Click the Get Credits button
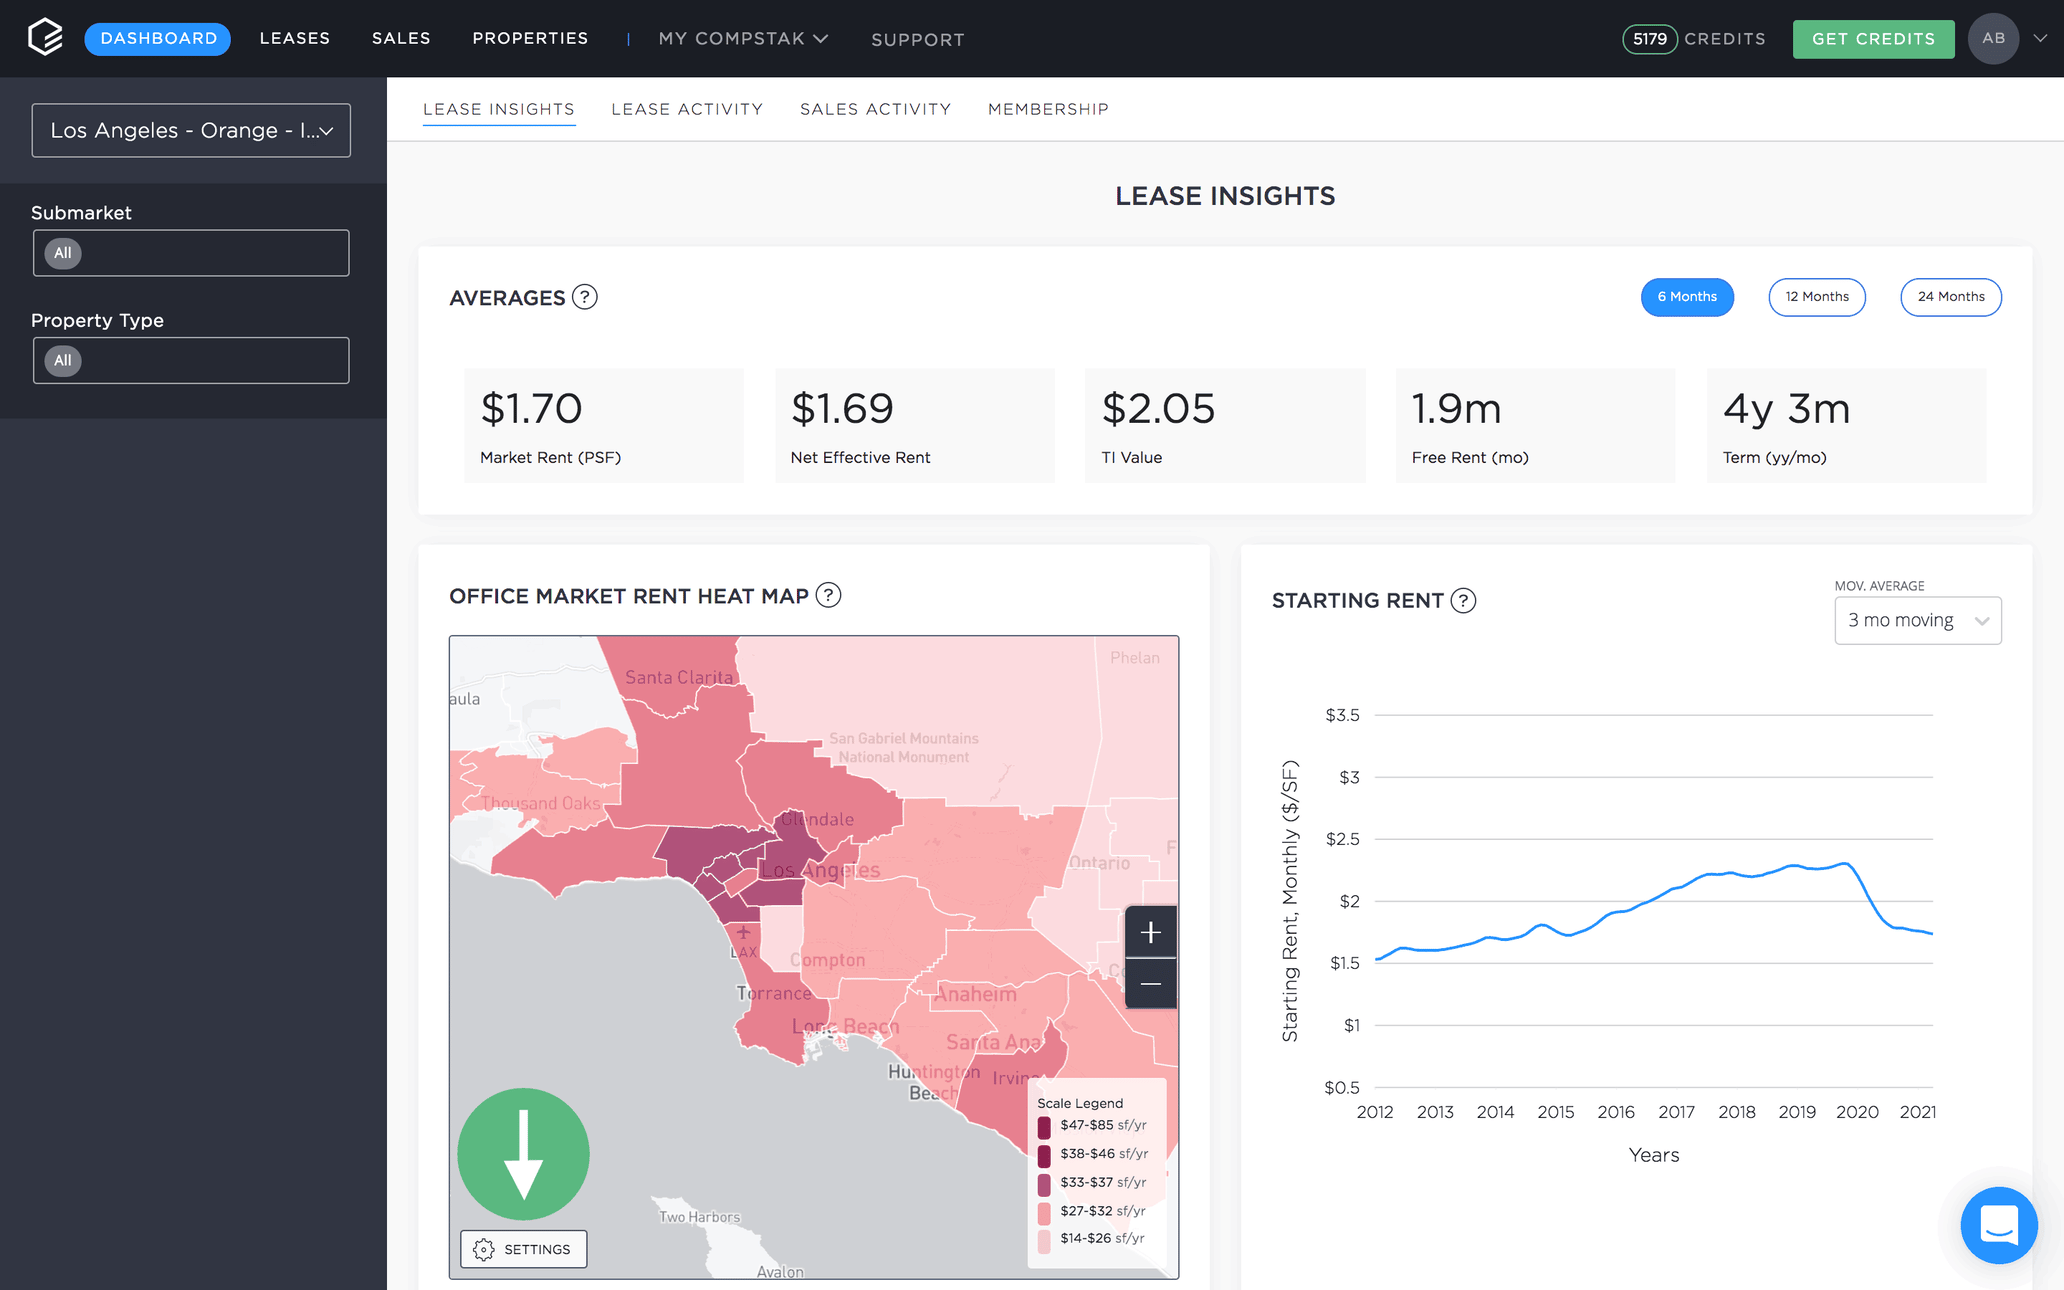Viewport: 2064px width, 1290px height. [x=1873, y=39]
